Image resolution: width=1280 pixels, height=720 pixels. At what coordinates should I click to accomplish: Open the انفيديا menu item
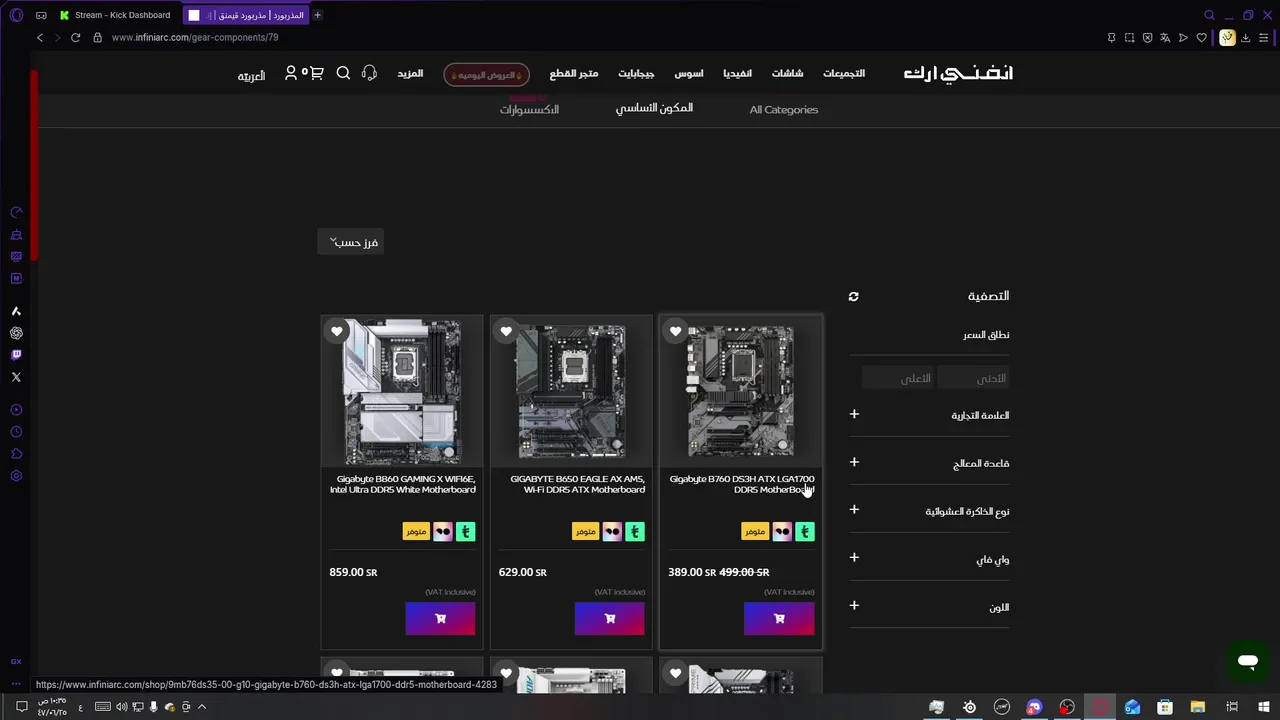click(x=738, y=74)
